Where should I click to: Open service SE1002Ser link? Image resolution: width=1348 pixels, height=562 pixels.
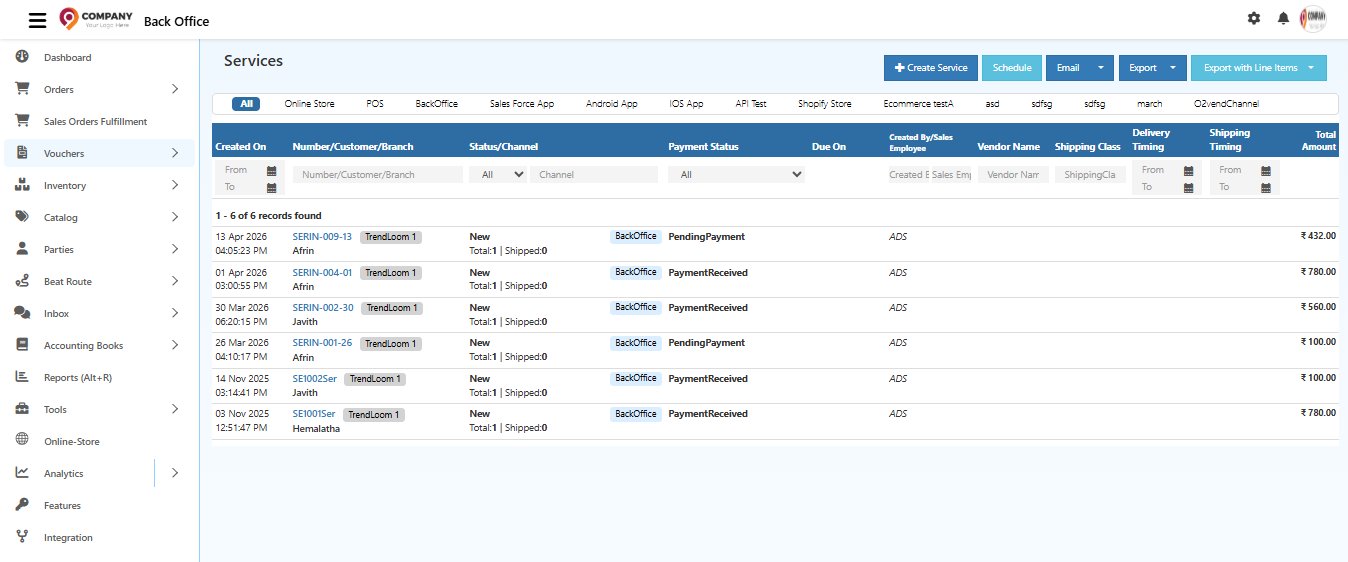tap(314, 378)
